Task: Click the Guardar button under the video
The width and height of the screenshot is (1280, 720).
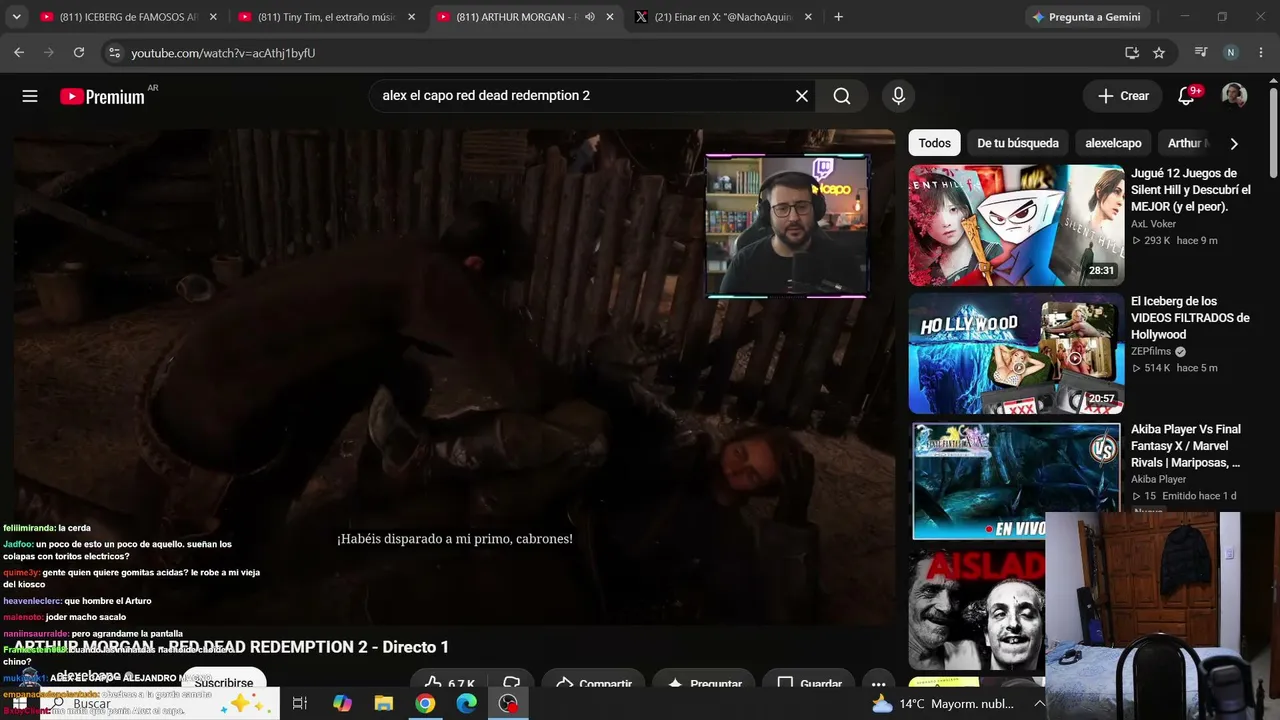Action: (x=809, y=684)
